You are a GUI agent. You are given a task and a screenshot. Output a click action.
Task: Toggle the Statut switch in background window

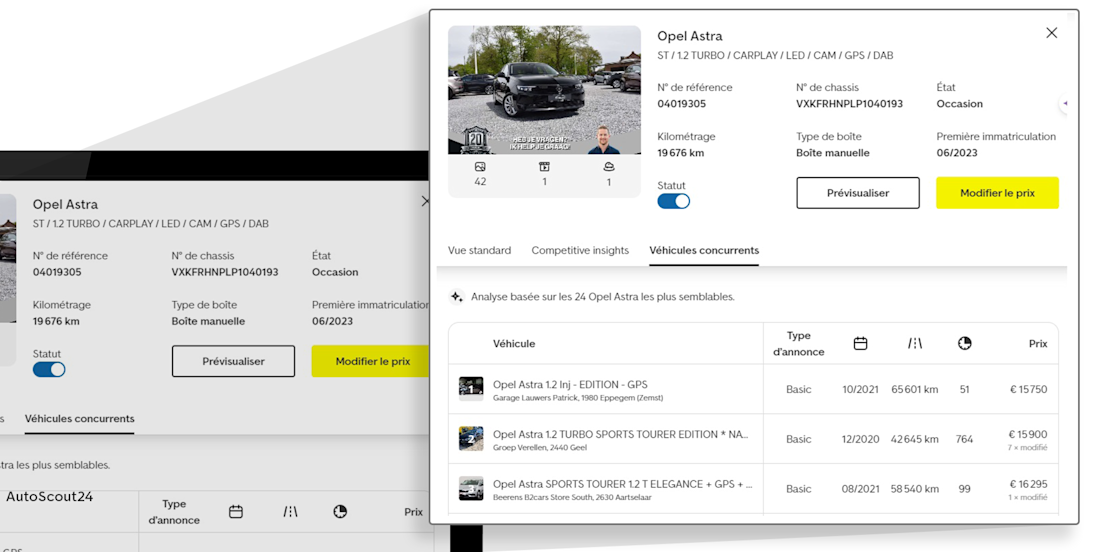[49, 370]
